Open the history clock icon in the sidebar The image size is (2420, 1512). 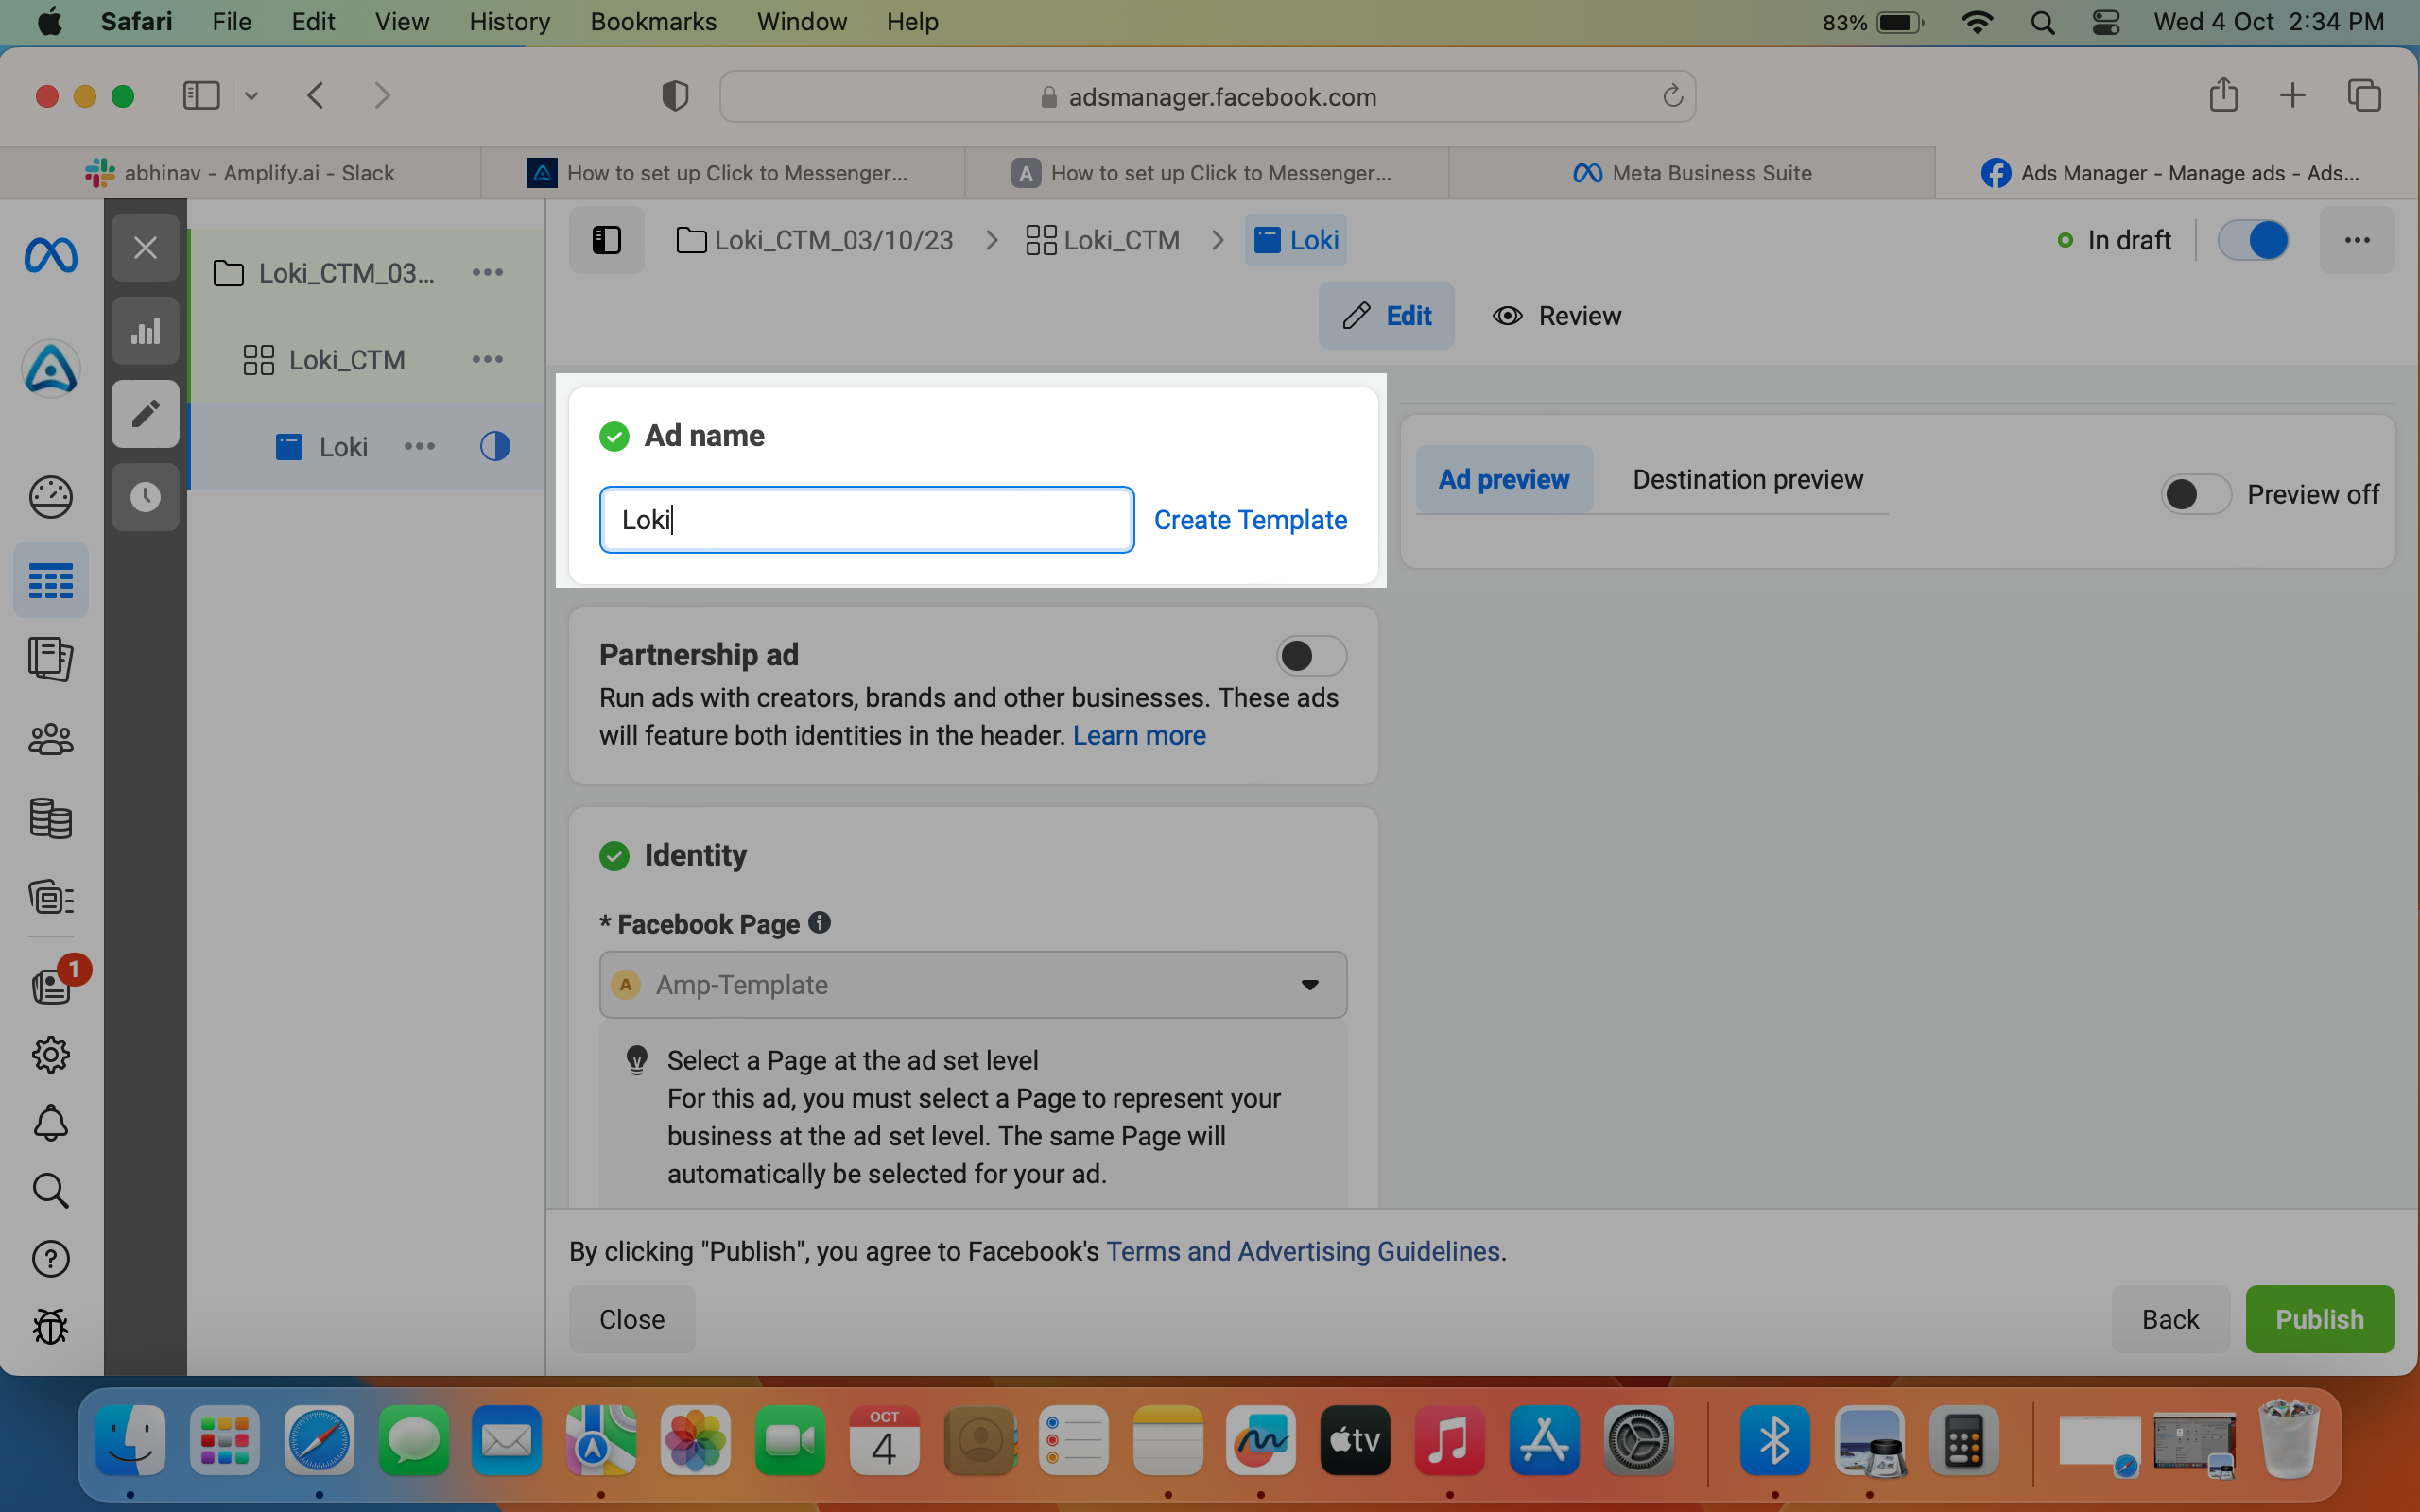tap(145, 497)
